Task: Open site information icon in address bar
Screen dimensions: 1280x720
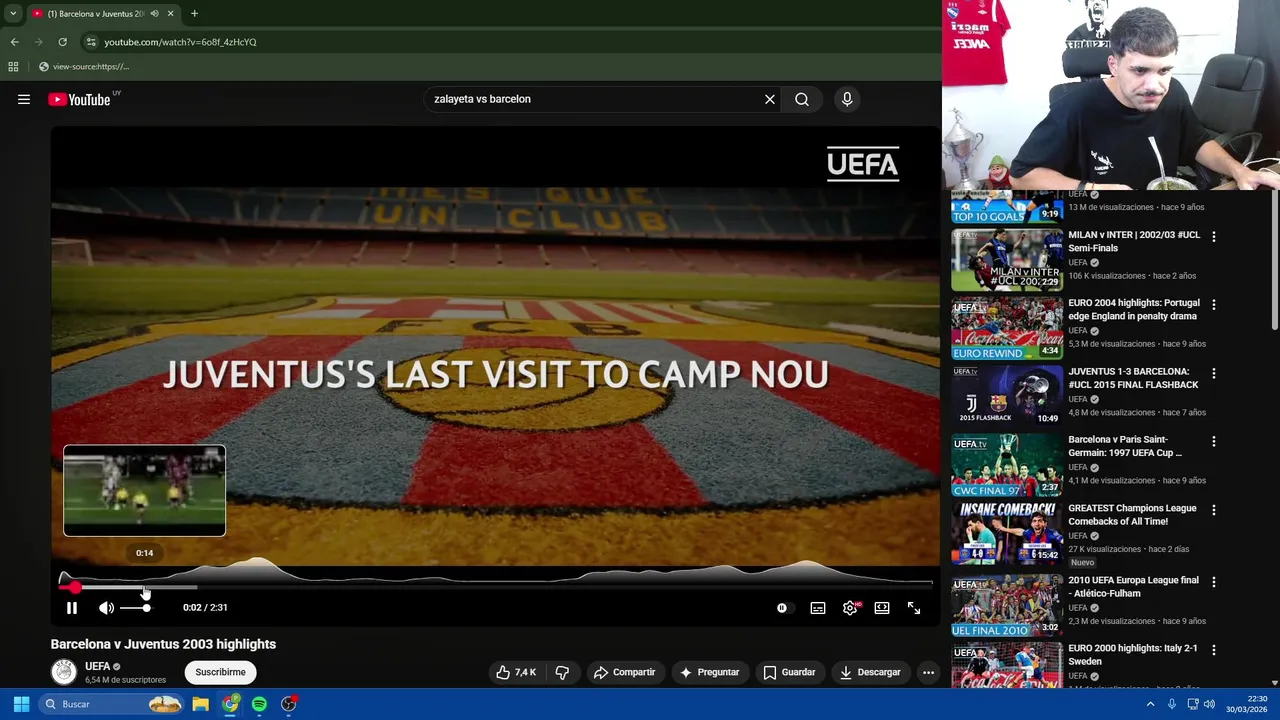Action: tap(91, 42)
